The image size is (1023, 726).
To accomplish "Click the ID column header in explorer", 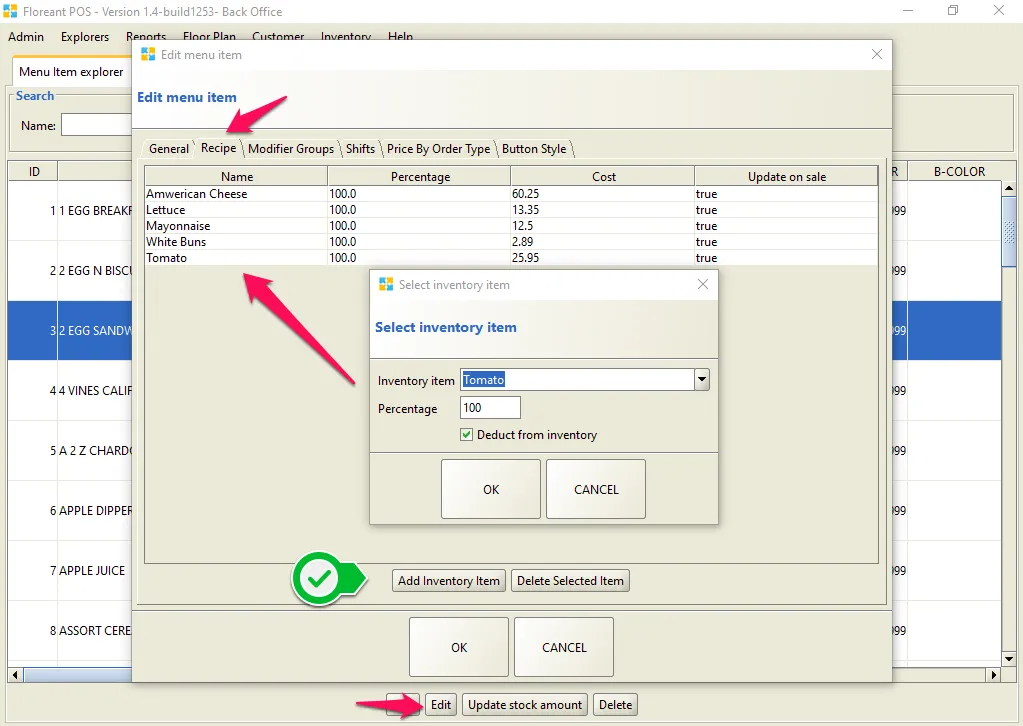I will tap(33, 172).
